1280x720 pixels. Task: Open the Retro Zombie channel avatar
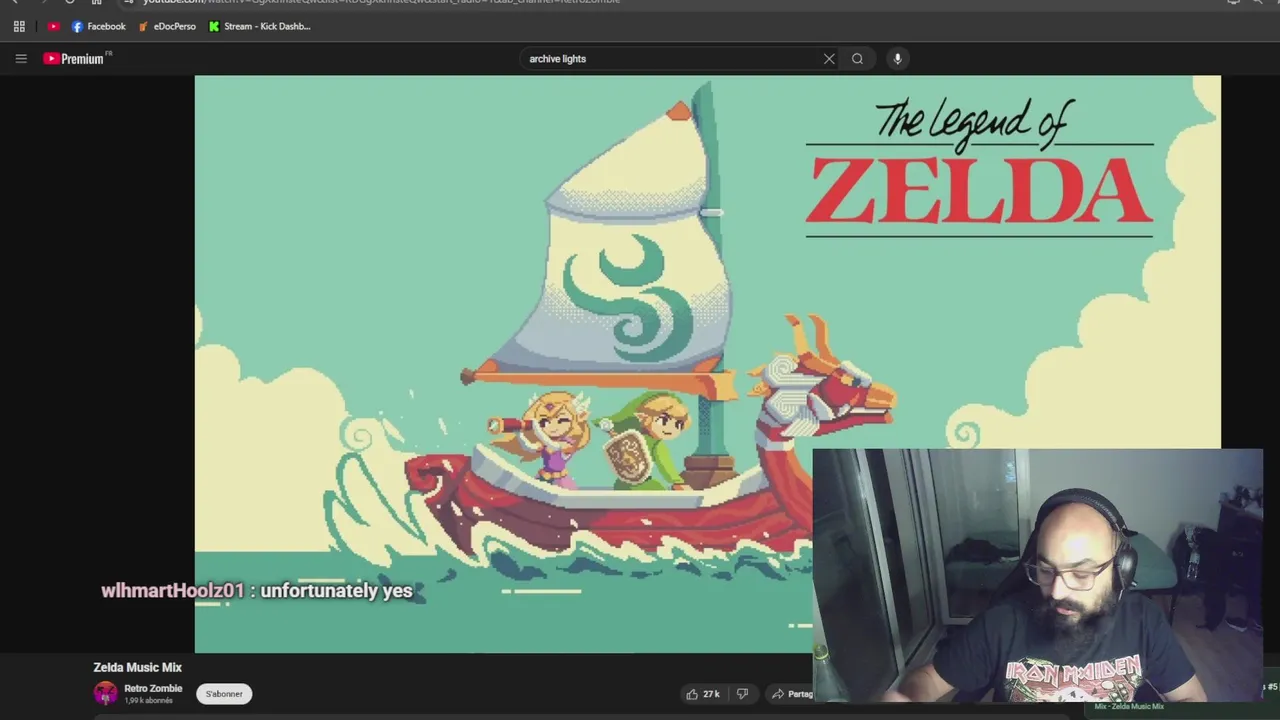pyautogui.click(x=105, y=693)
